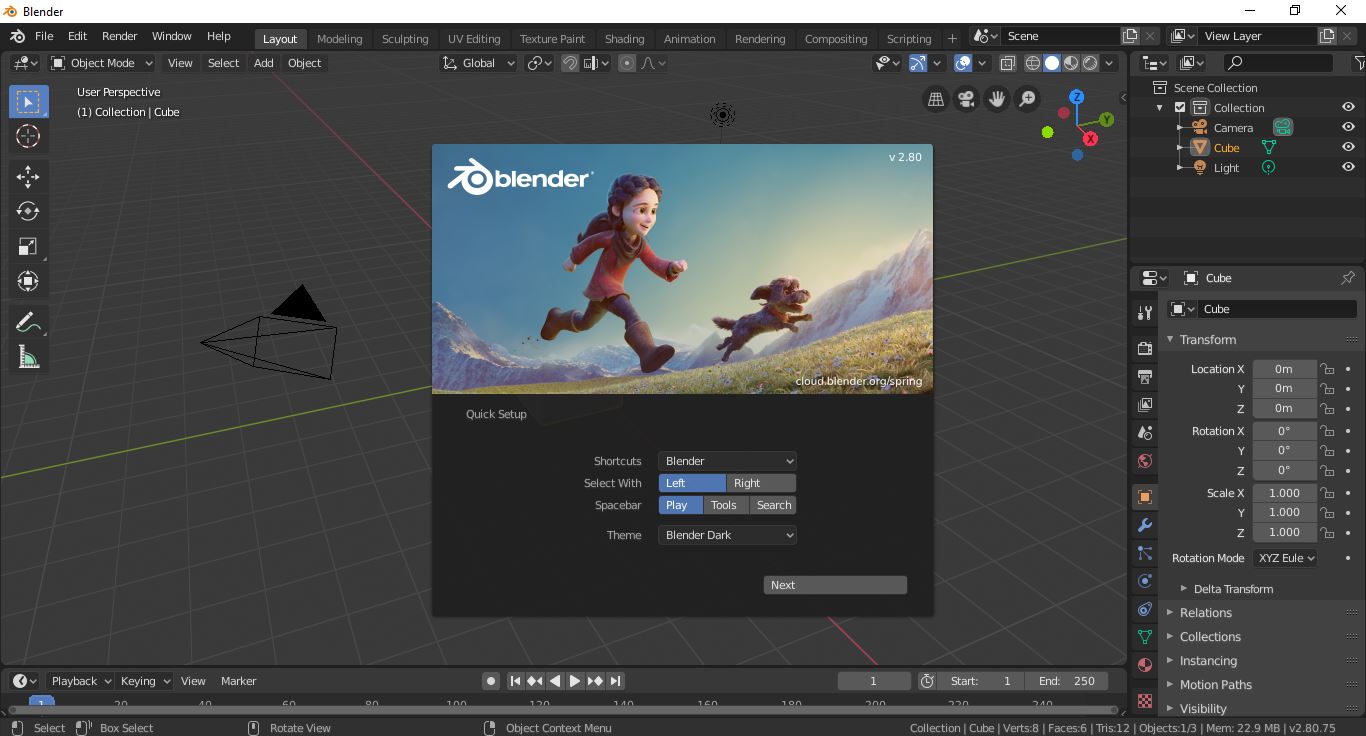Open the Output properties tab
Image resolution: width=1366 pixels, height=736 pixels.
pyautogui.click(x=1145, y=377)
